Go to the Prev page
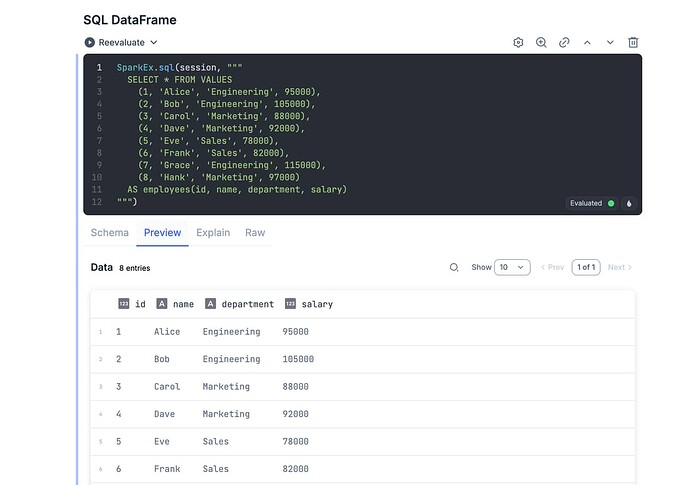 pyautogui.click(x=552, y=268)
